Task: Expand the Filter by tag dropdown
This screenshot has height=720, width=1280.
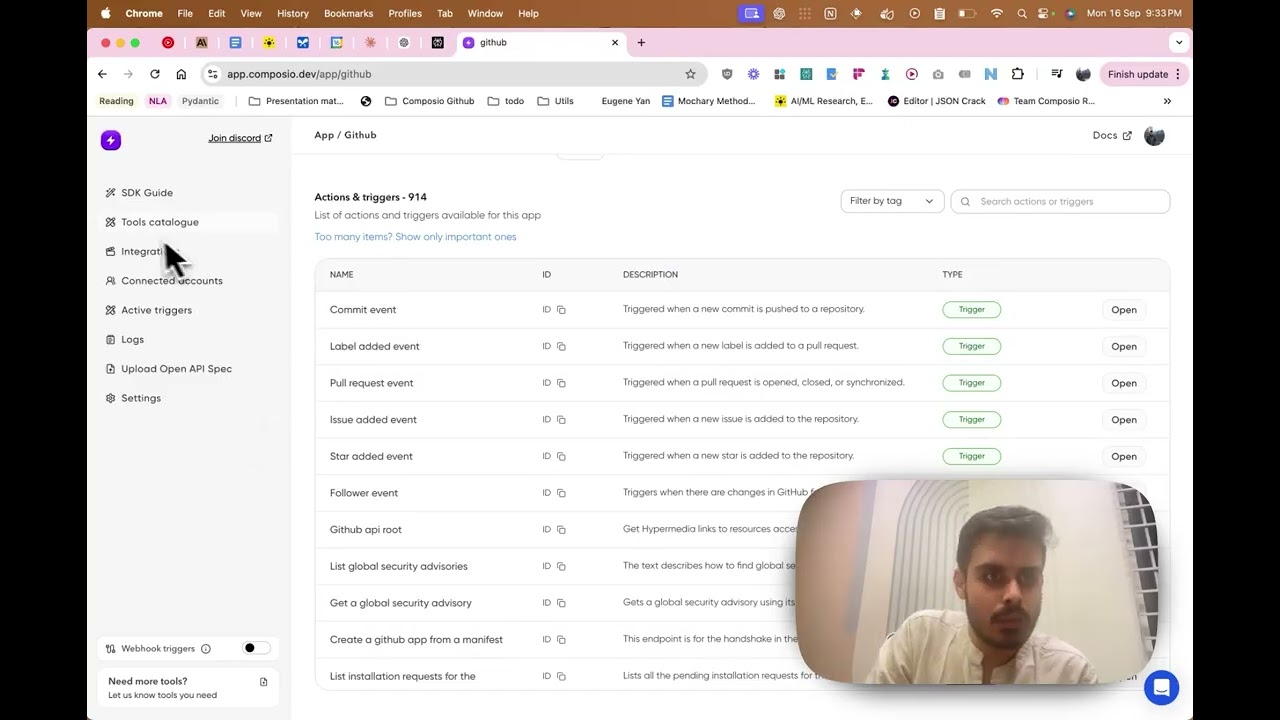Action: 891,201
